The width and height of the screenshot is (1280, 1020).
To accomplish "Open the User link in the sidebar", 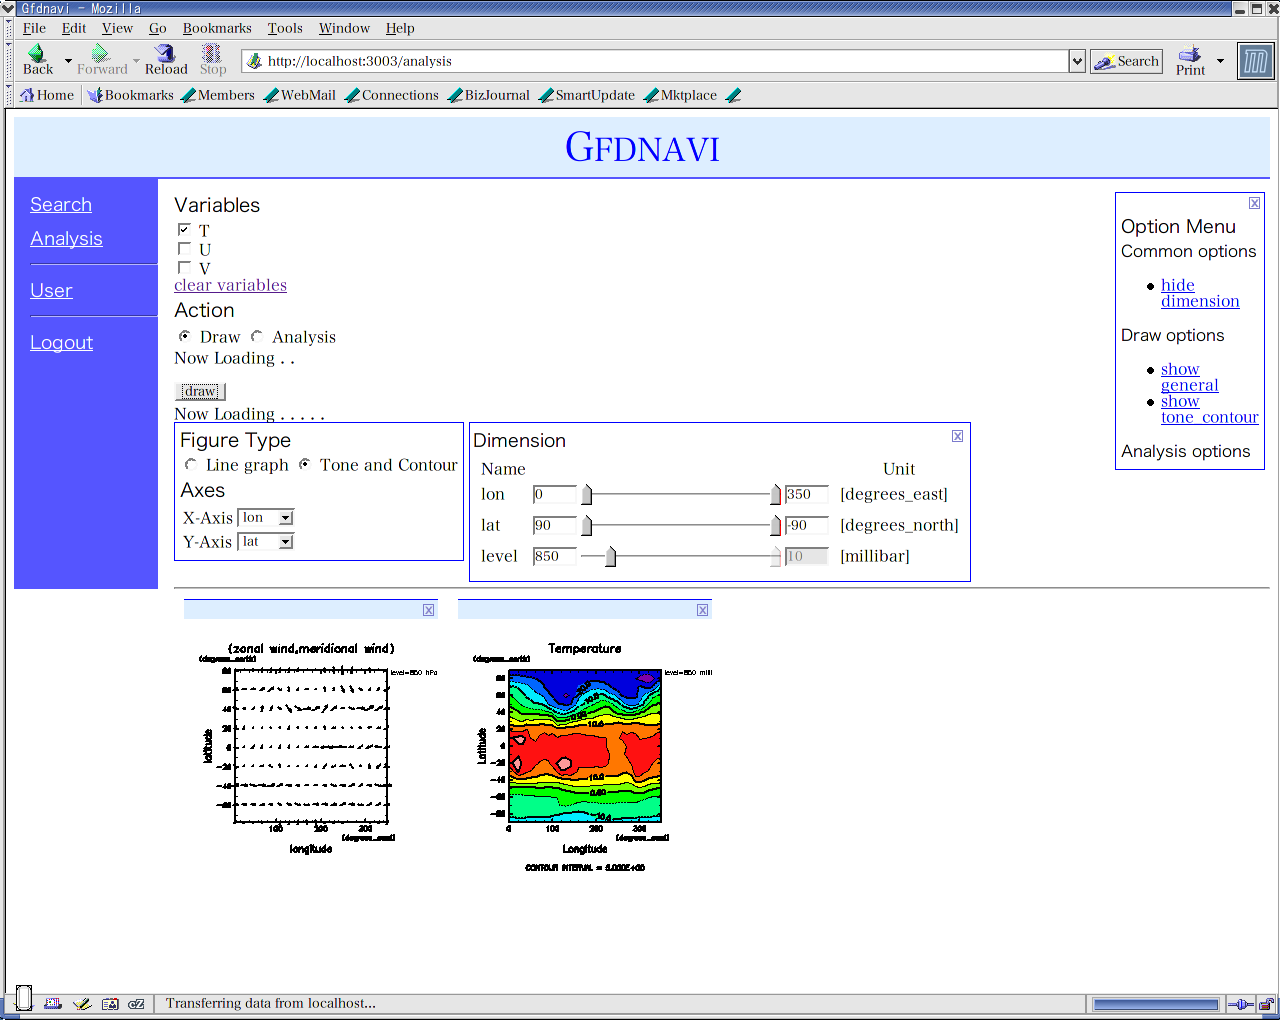I will pos(51,290).
